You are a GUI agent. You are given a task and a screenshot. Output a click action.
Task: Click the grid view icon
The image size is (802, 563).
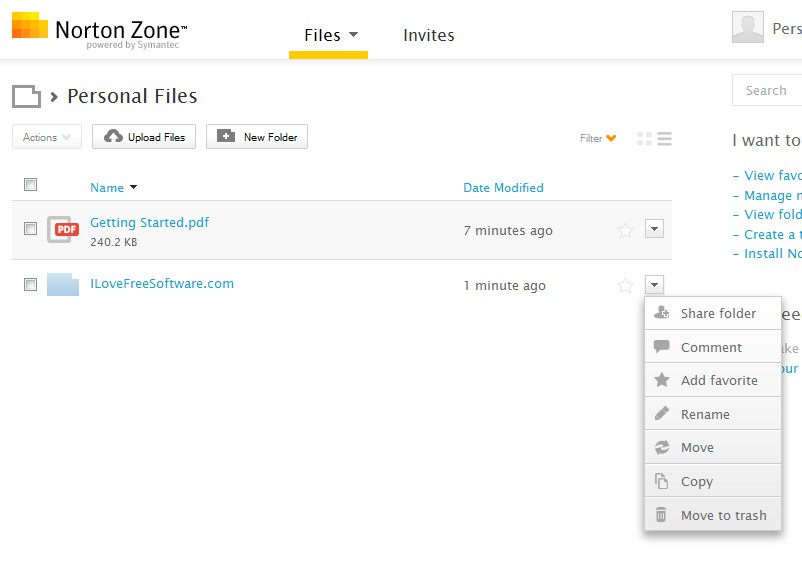(644, 138)
